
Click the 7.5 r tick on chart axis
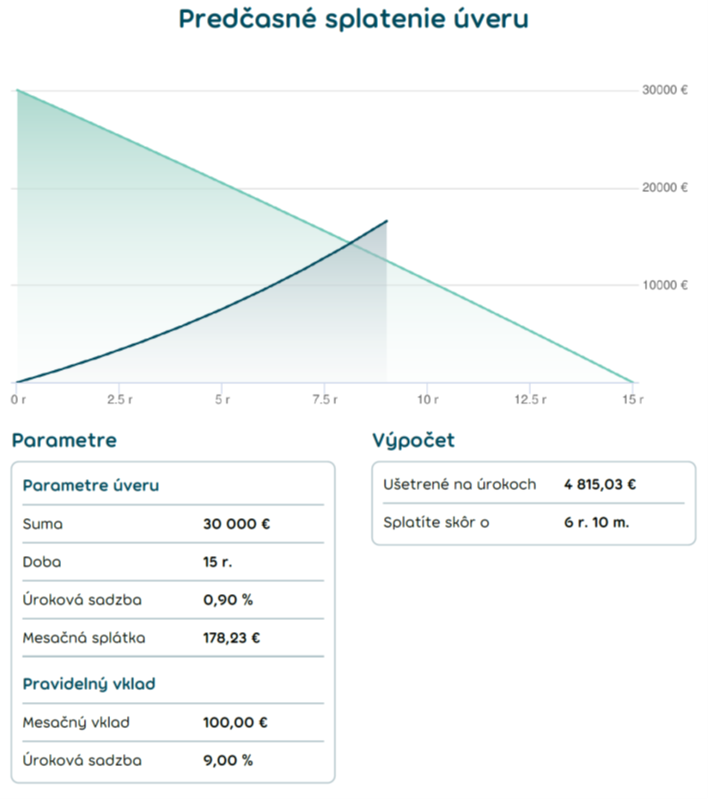tap(325, 400)
